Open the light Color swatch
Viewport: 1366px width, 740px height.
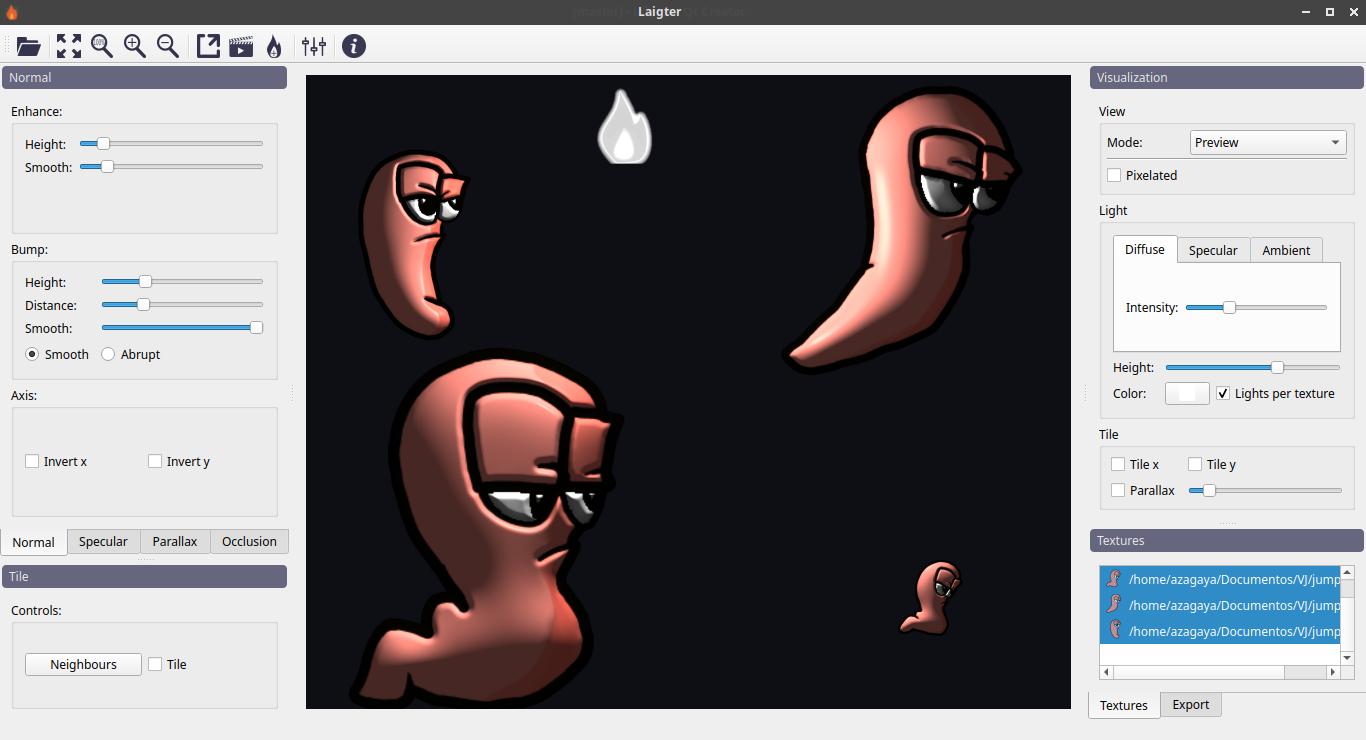(x=1187, y=393)
